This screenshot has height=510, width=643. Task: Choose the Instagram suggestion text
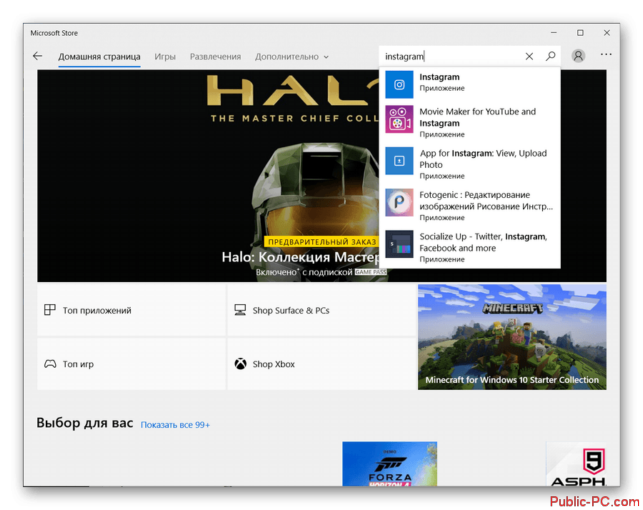(439, 77)
